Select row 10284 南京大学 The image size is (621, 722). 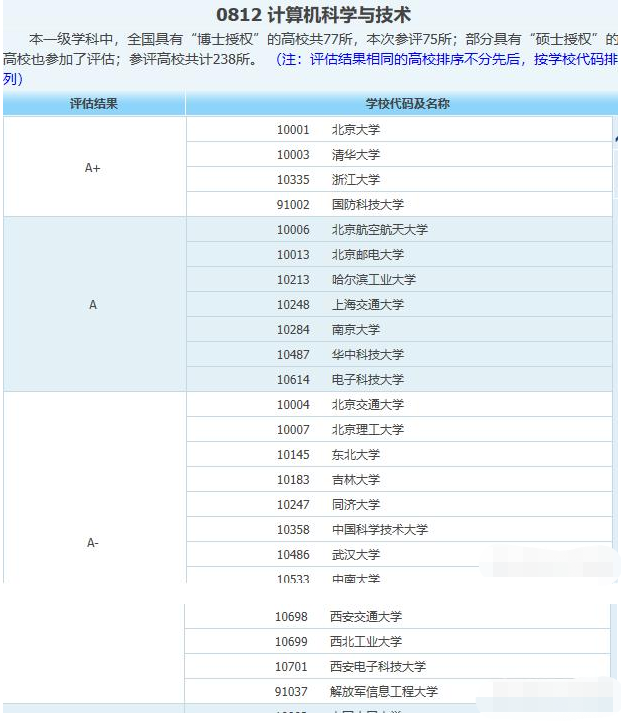399,329
